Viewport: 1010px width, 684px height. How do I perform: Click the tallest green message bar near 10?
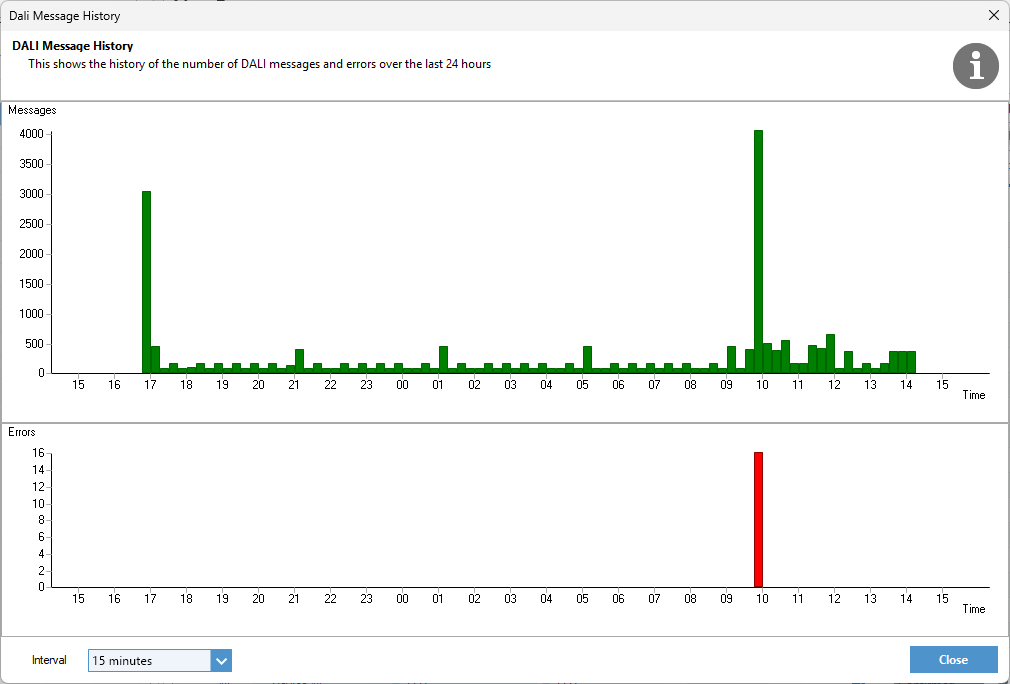point(758,250)
